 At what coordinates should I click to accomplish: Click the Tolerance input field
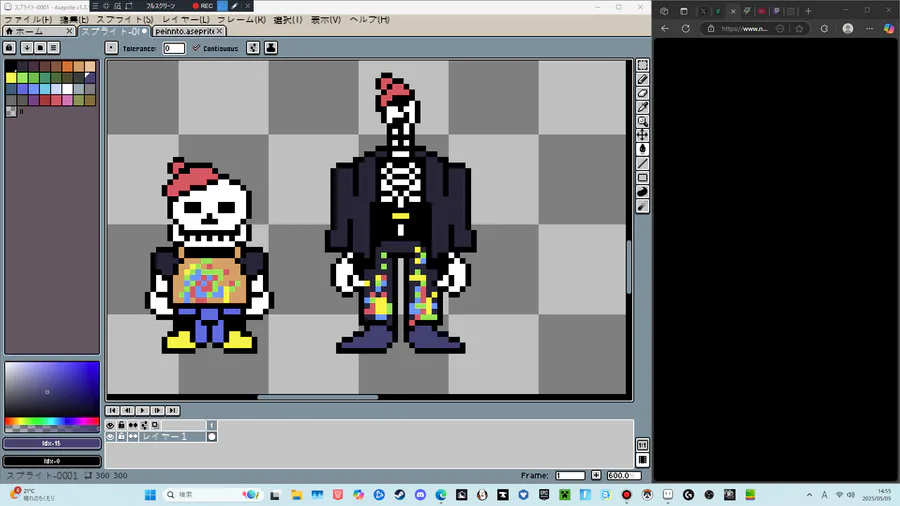(x=174, y=48)
